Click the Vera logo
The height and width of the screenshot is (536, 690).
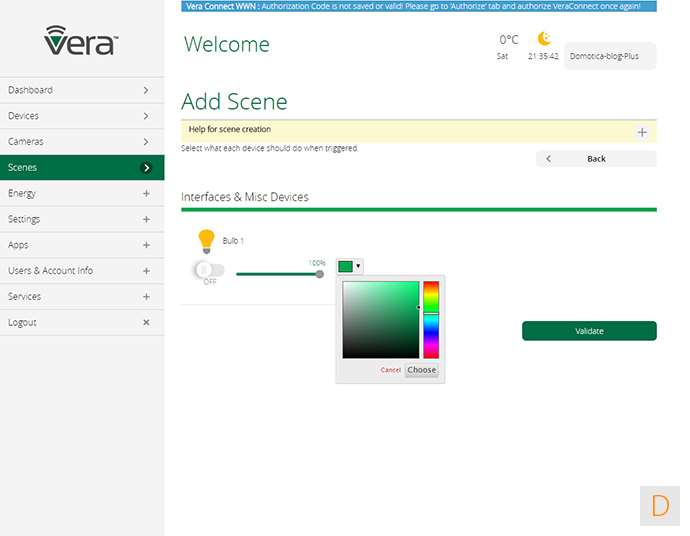click(81, 40)
